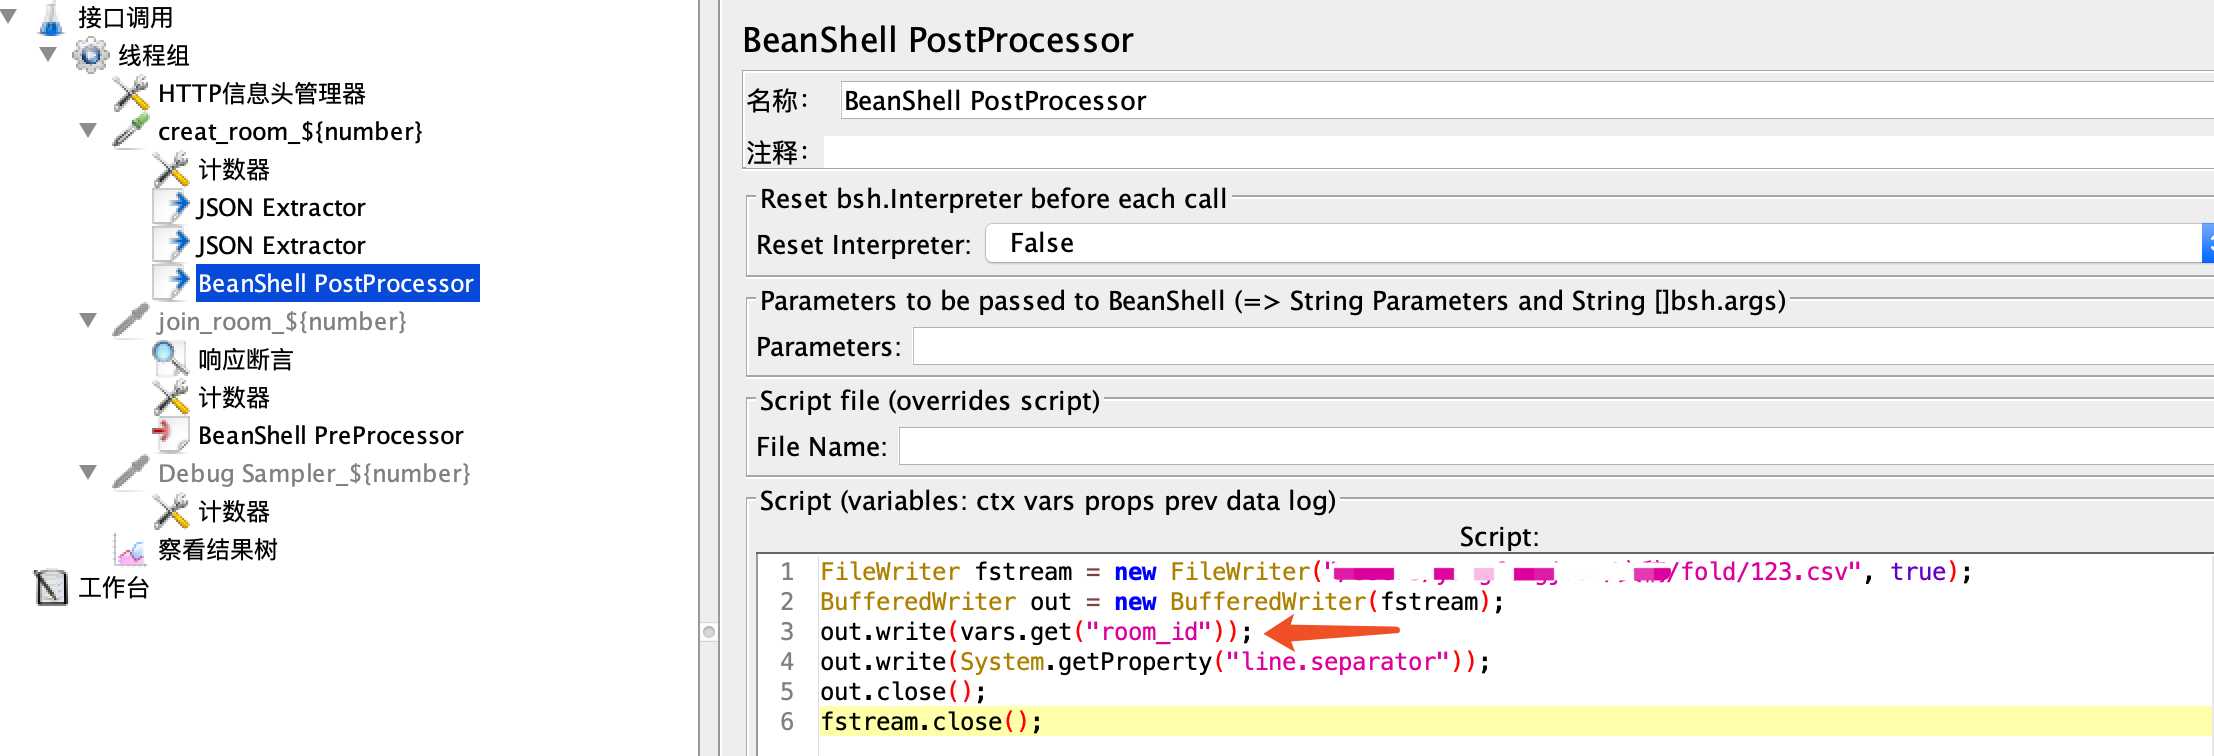
Task: Collapse the join_room_${number} node
Action: click(88, 320)
